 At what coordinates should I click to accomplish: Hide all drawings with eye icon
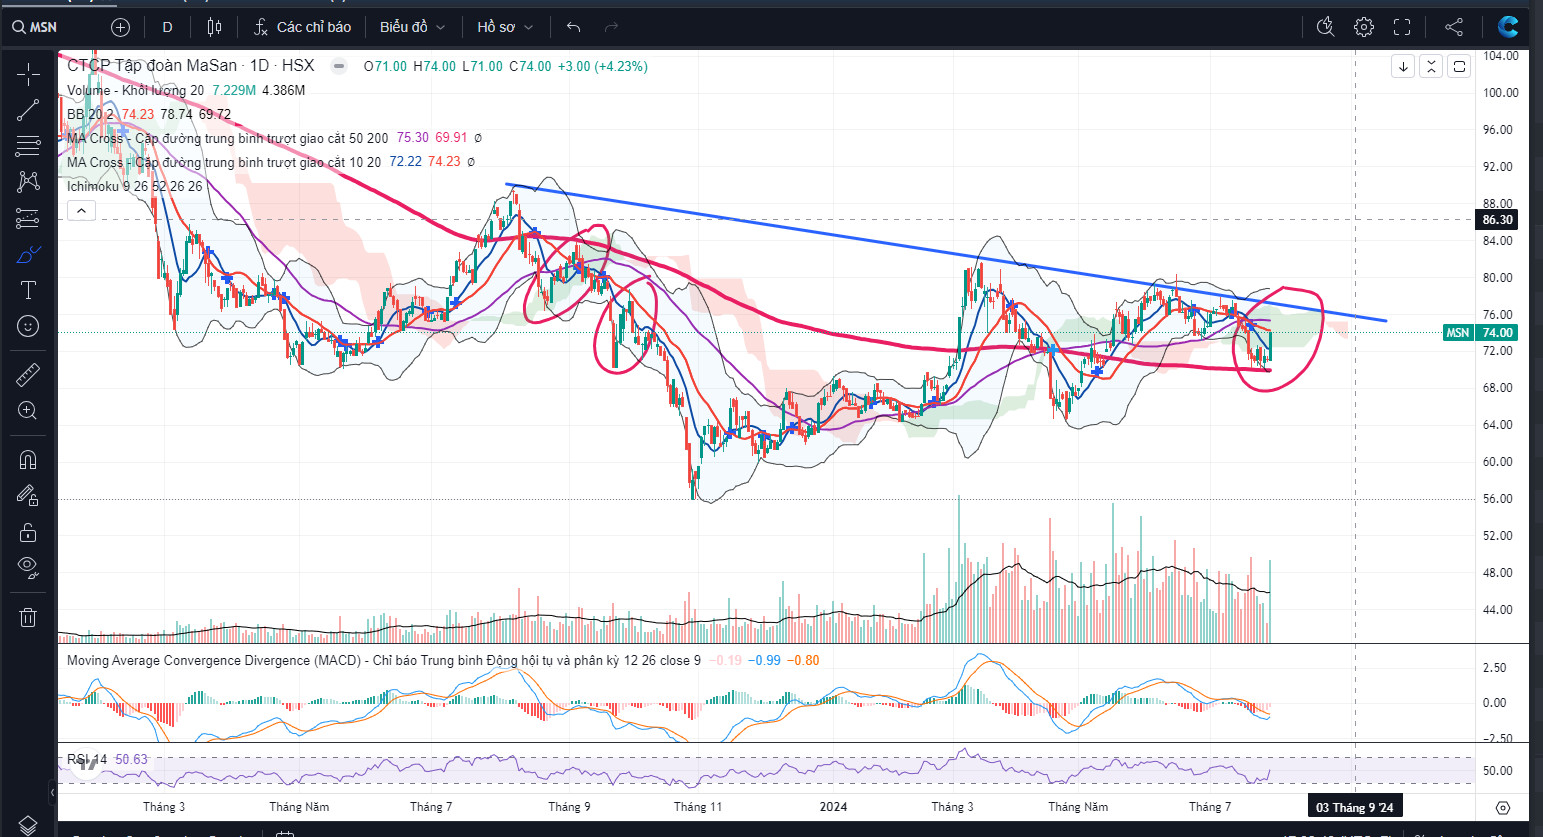pyautogui.click(x=28, y=568)
